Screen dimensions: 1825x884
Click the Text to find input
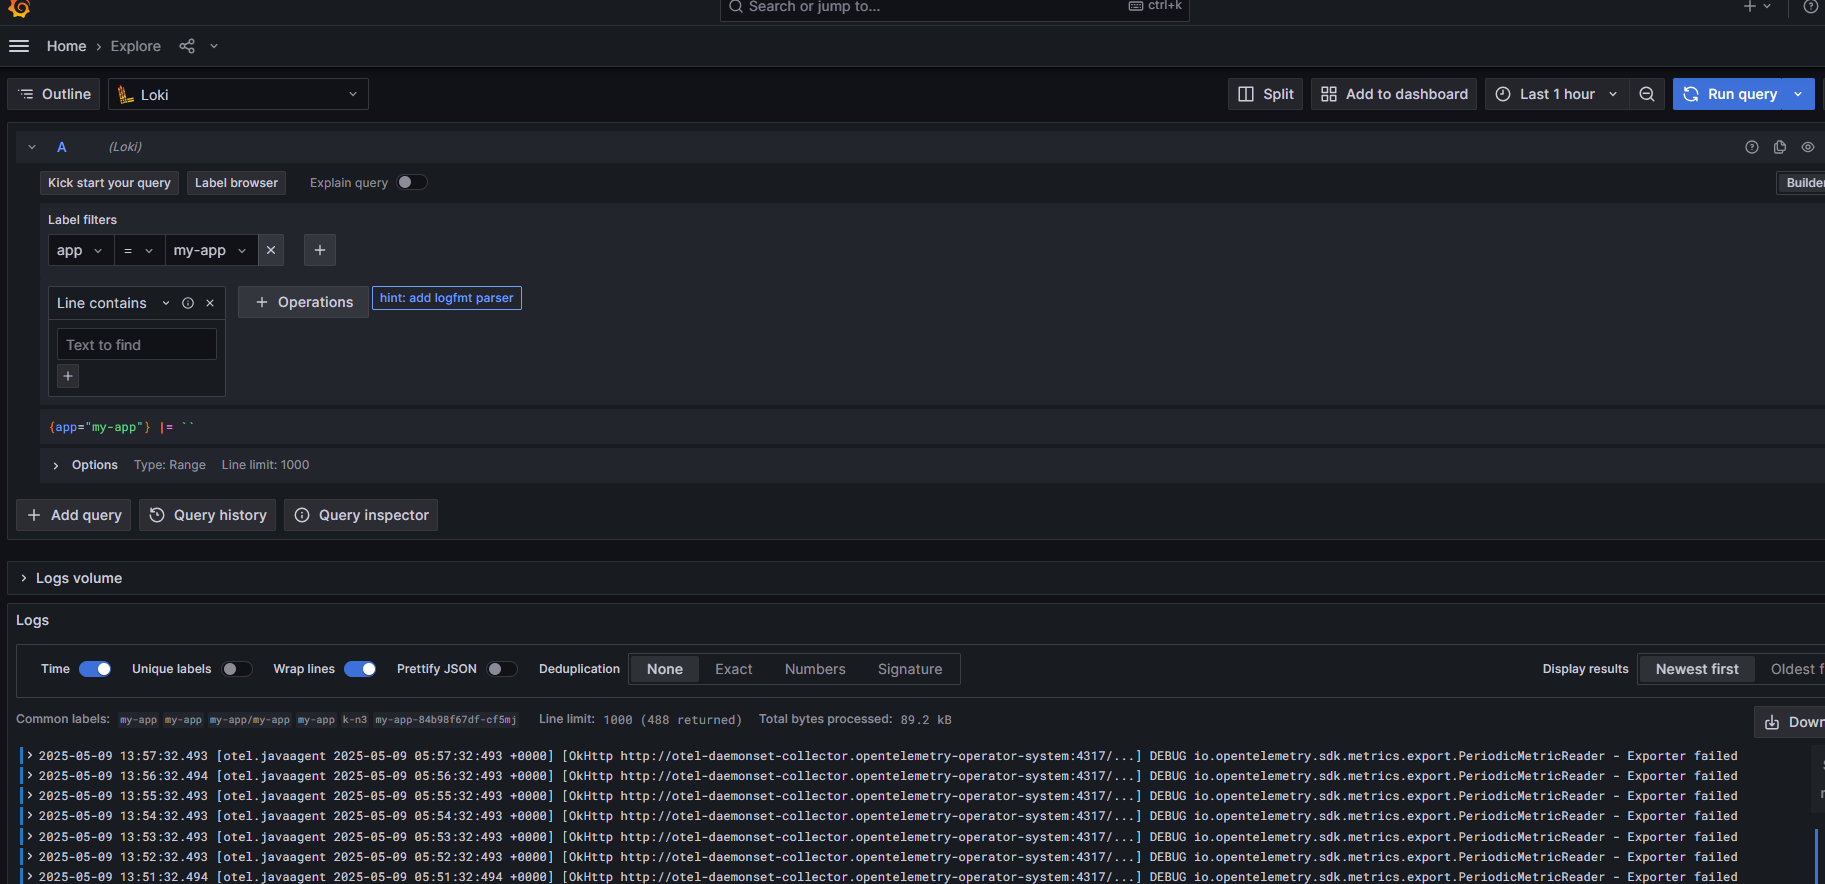(136, 344)
